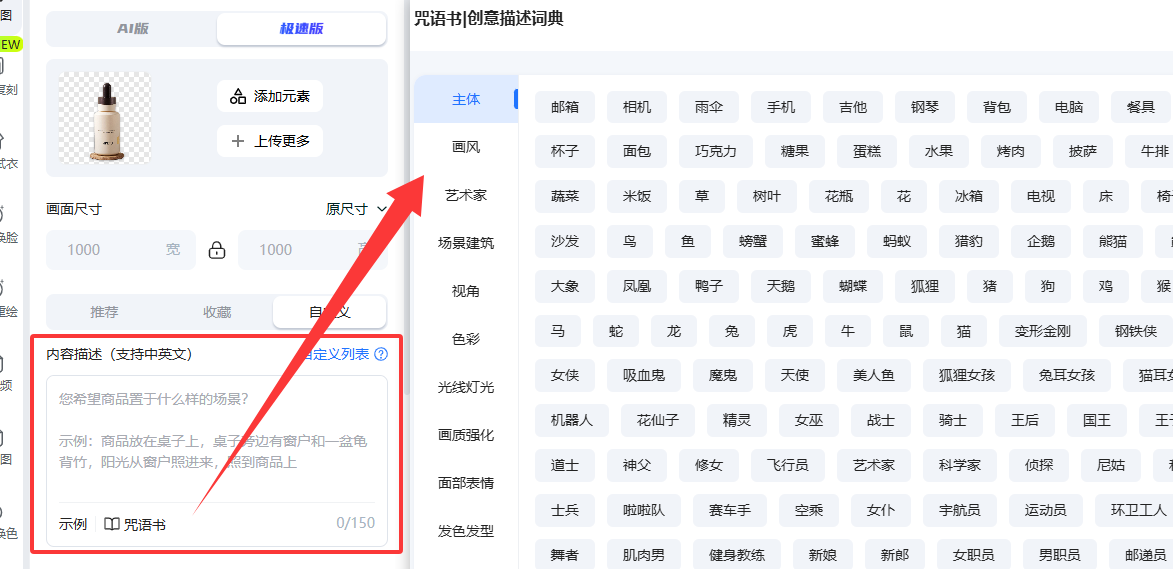Click the content description text area

click(x=217, y=438)
